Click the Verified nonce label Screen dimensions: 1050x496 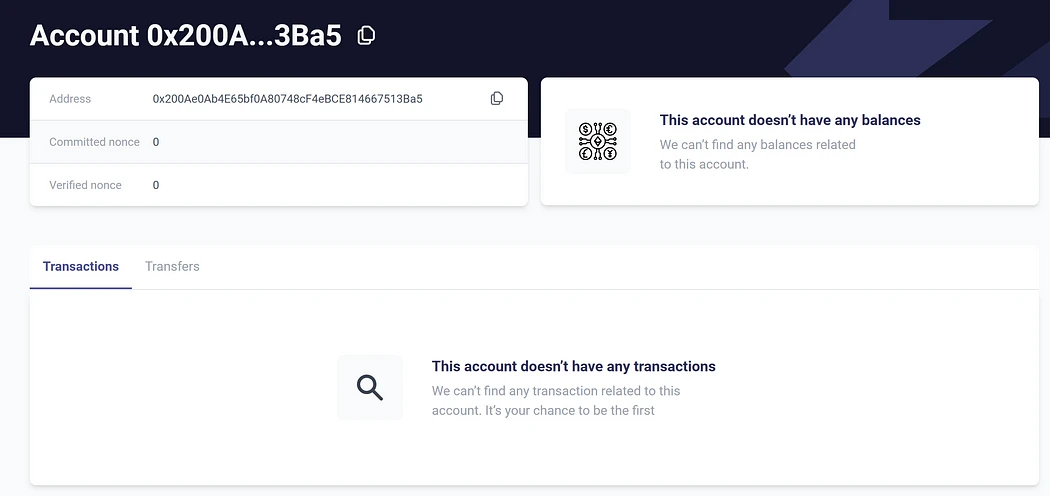coord(86,185)
